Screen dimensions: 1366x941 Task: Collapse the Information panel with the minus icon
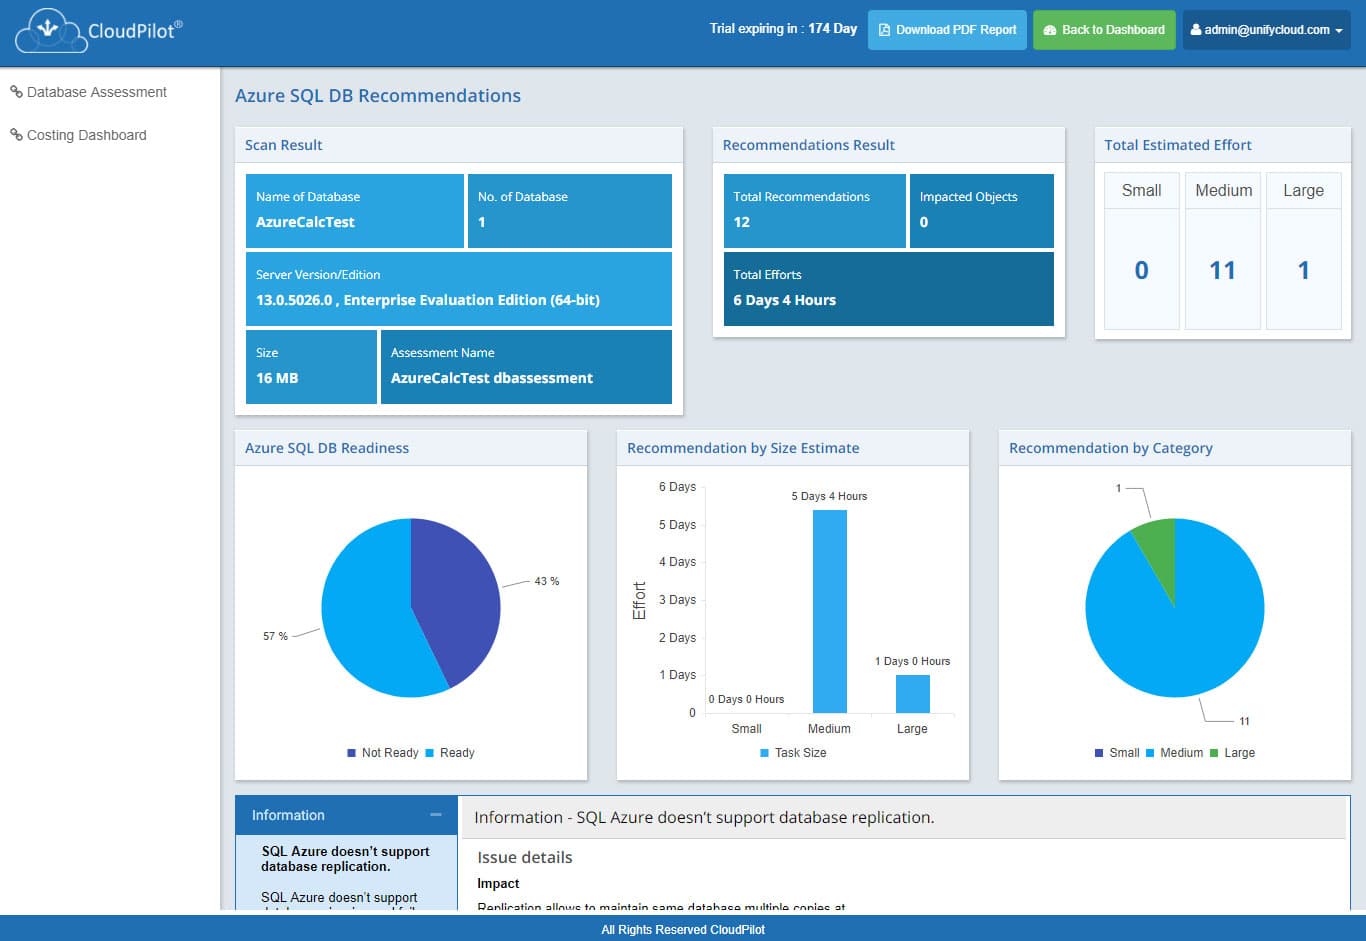click(x=436, y=815)
